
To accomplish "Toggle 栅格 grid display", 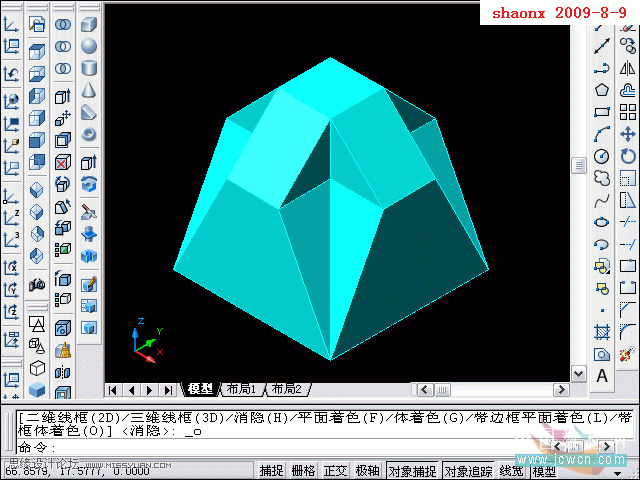I will coord(303,471).
